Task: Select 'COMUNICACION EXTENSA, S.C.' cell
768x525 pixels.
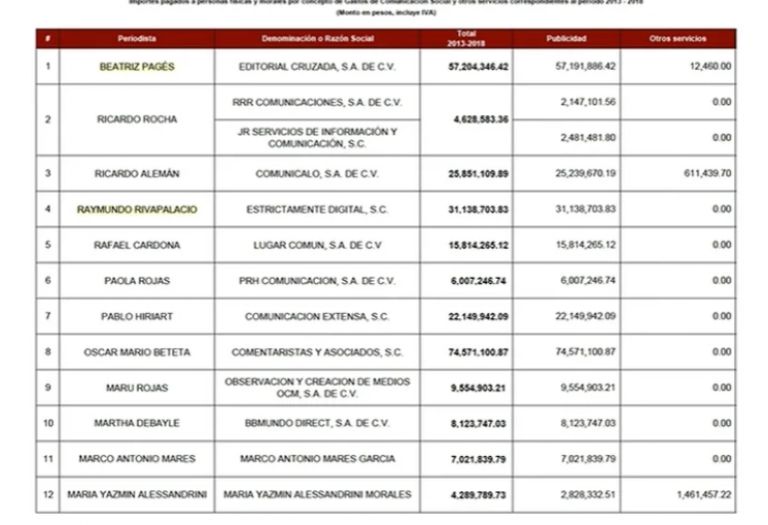Action: (x=317, y=317)
